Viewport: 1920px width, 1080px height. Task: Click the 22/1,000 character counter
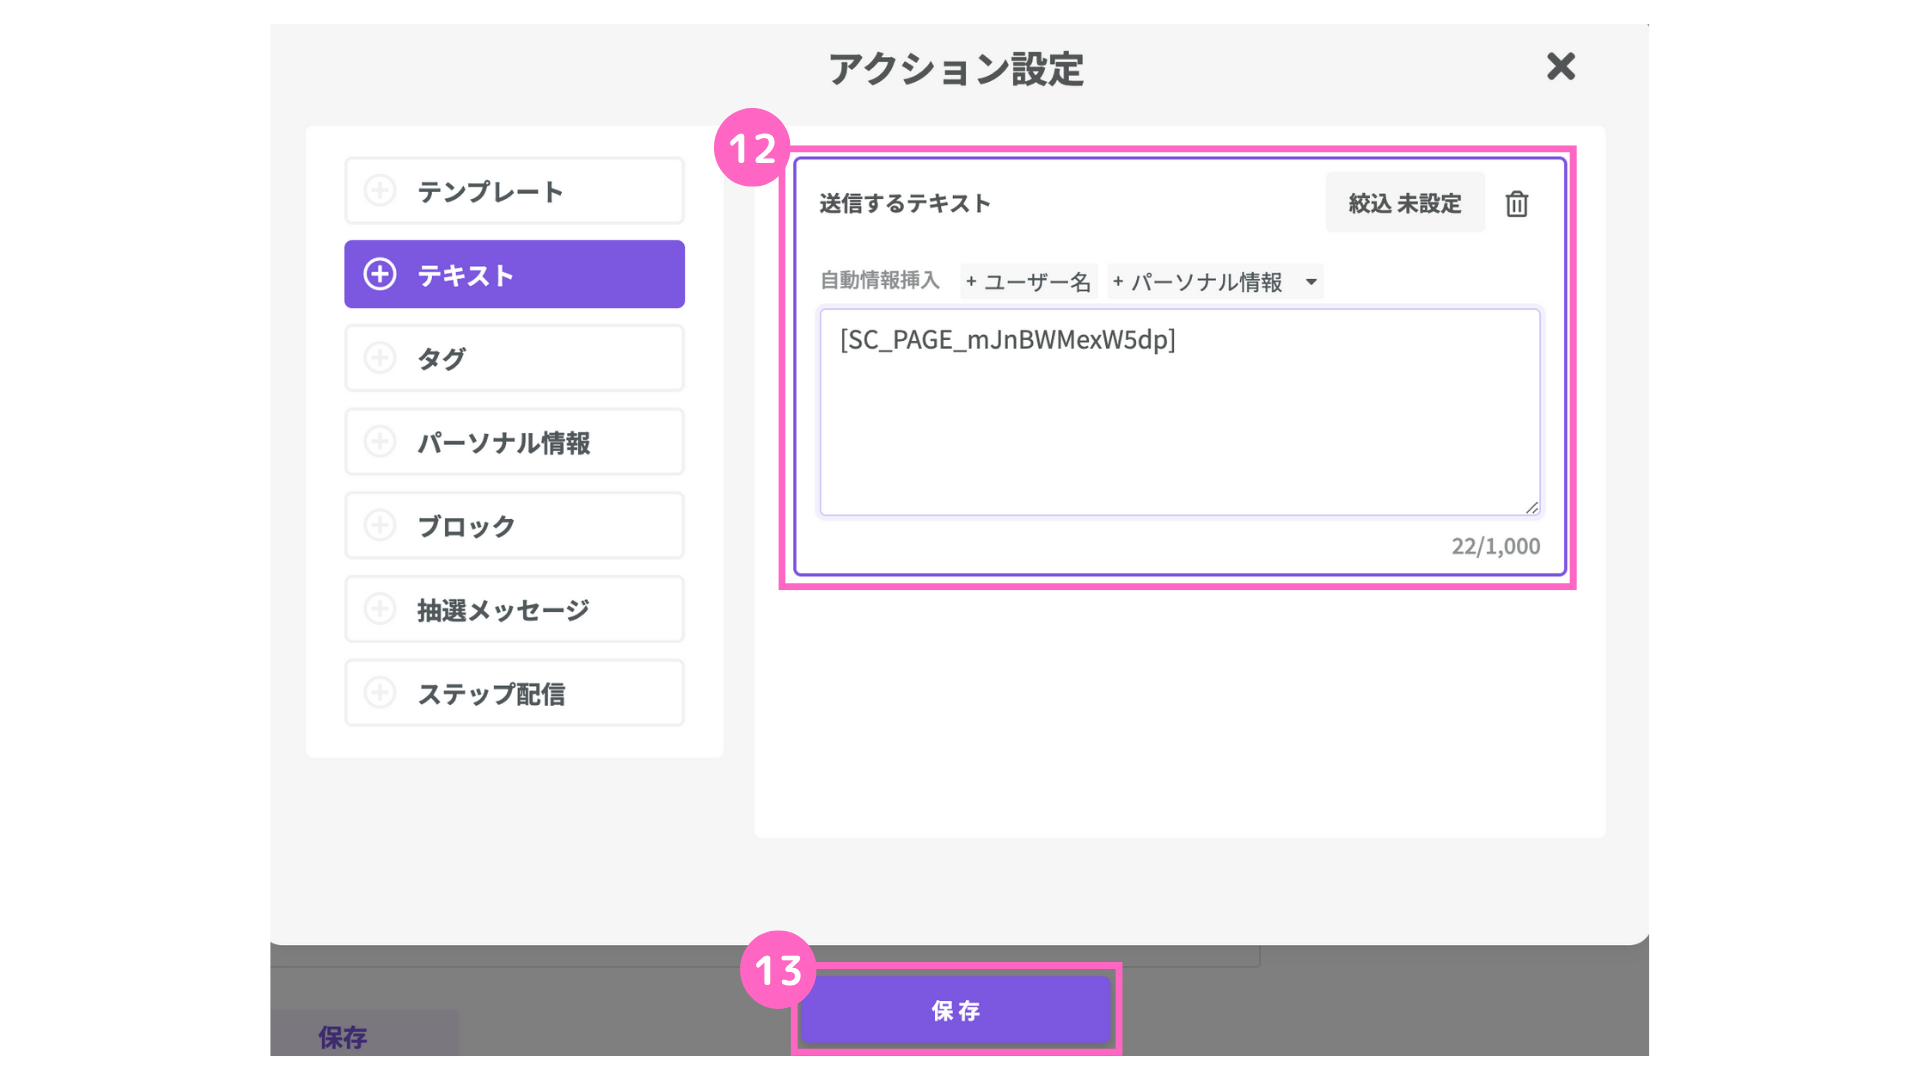point(1495,546)
